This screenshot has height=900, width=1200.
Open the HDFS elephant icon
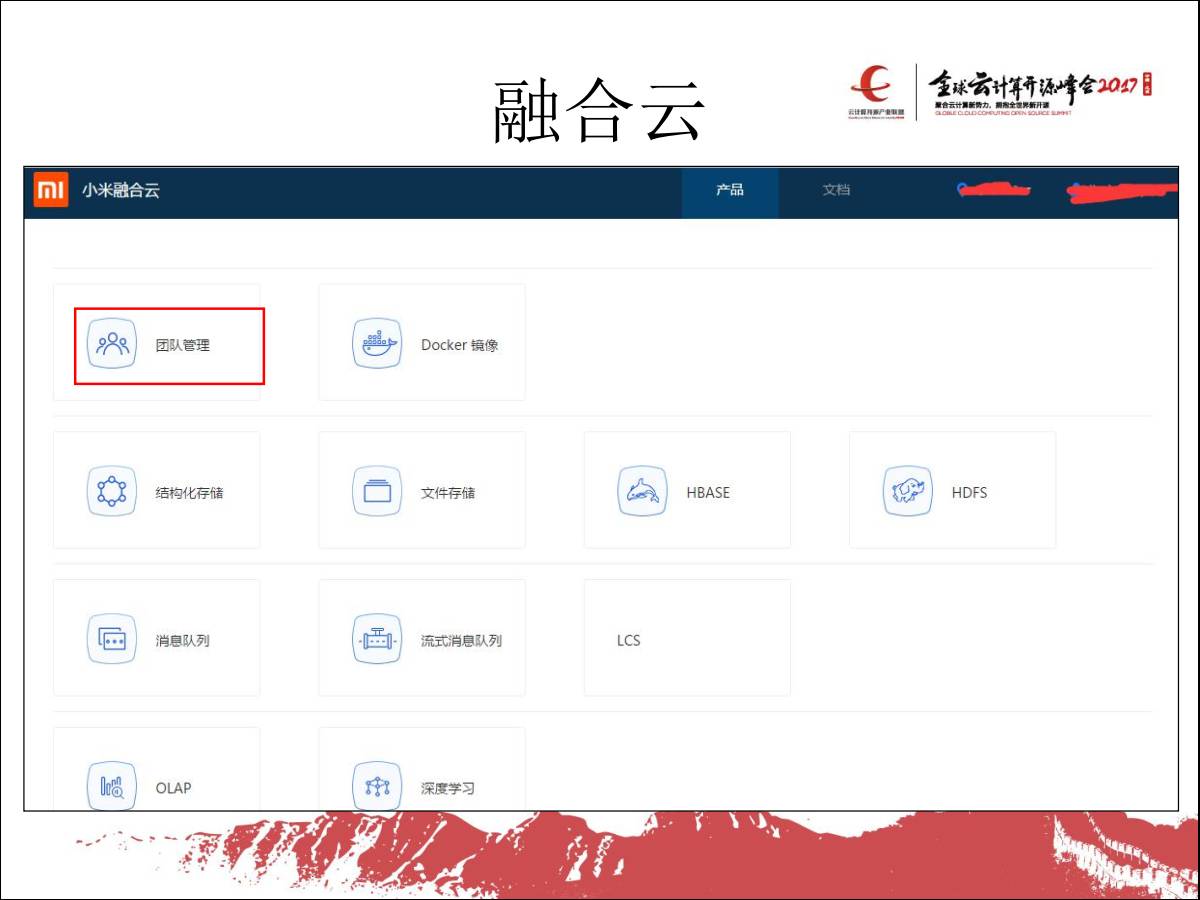coord(908,492)
